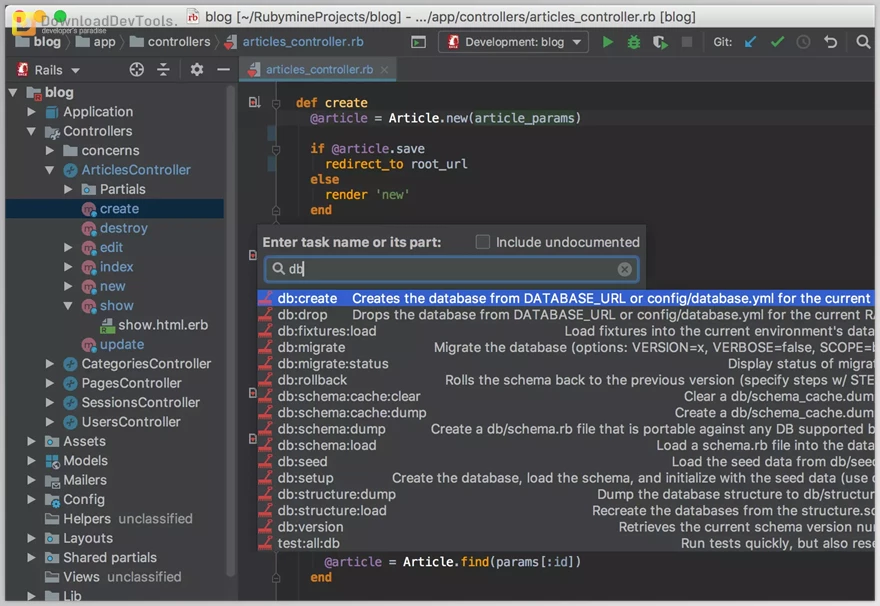Choose db:migrate task from list
This screenshot has height=606, width=880.
coord(566,347)
